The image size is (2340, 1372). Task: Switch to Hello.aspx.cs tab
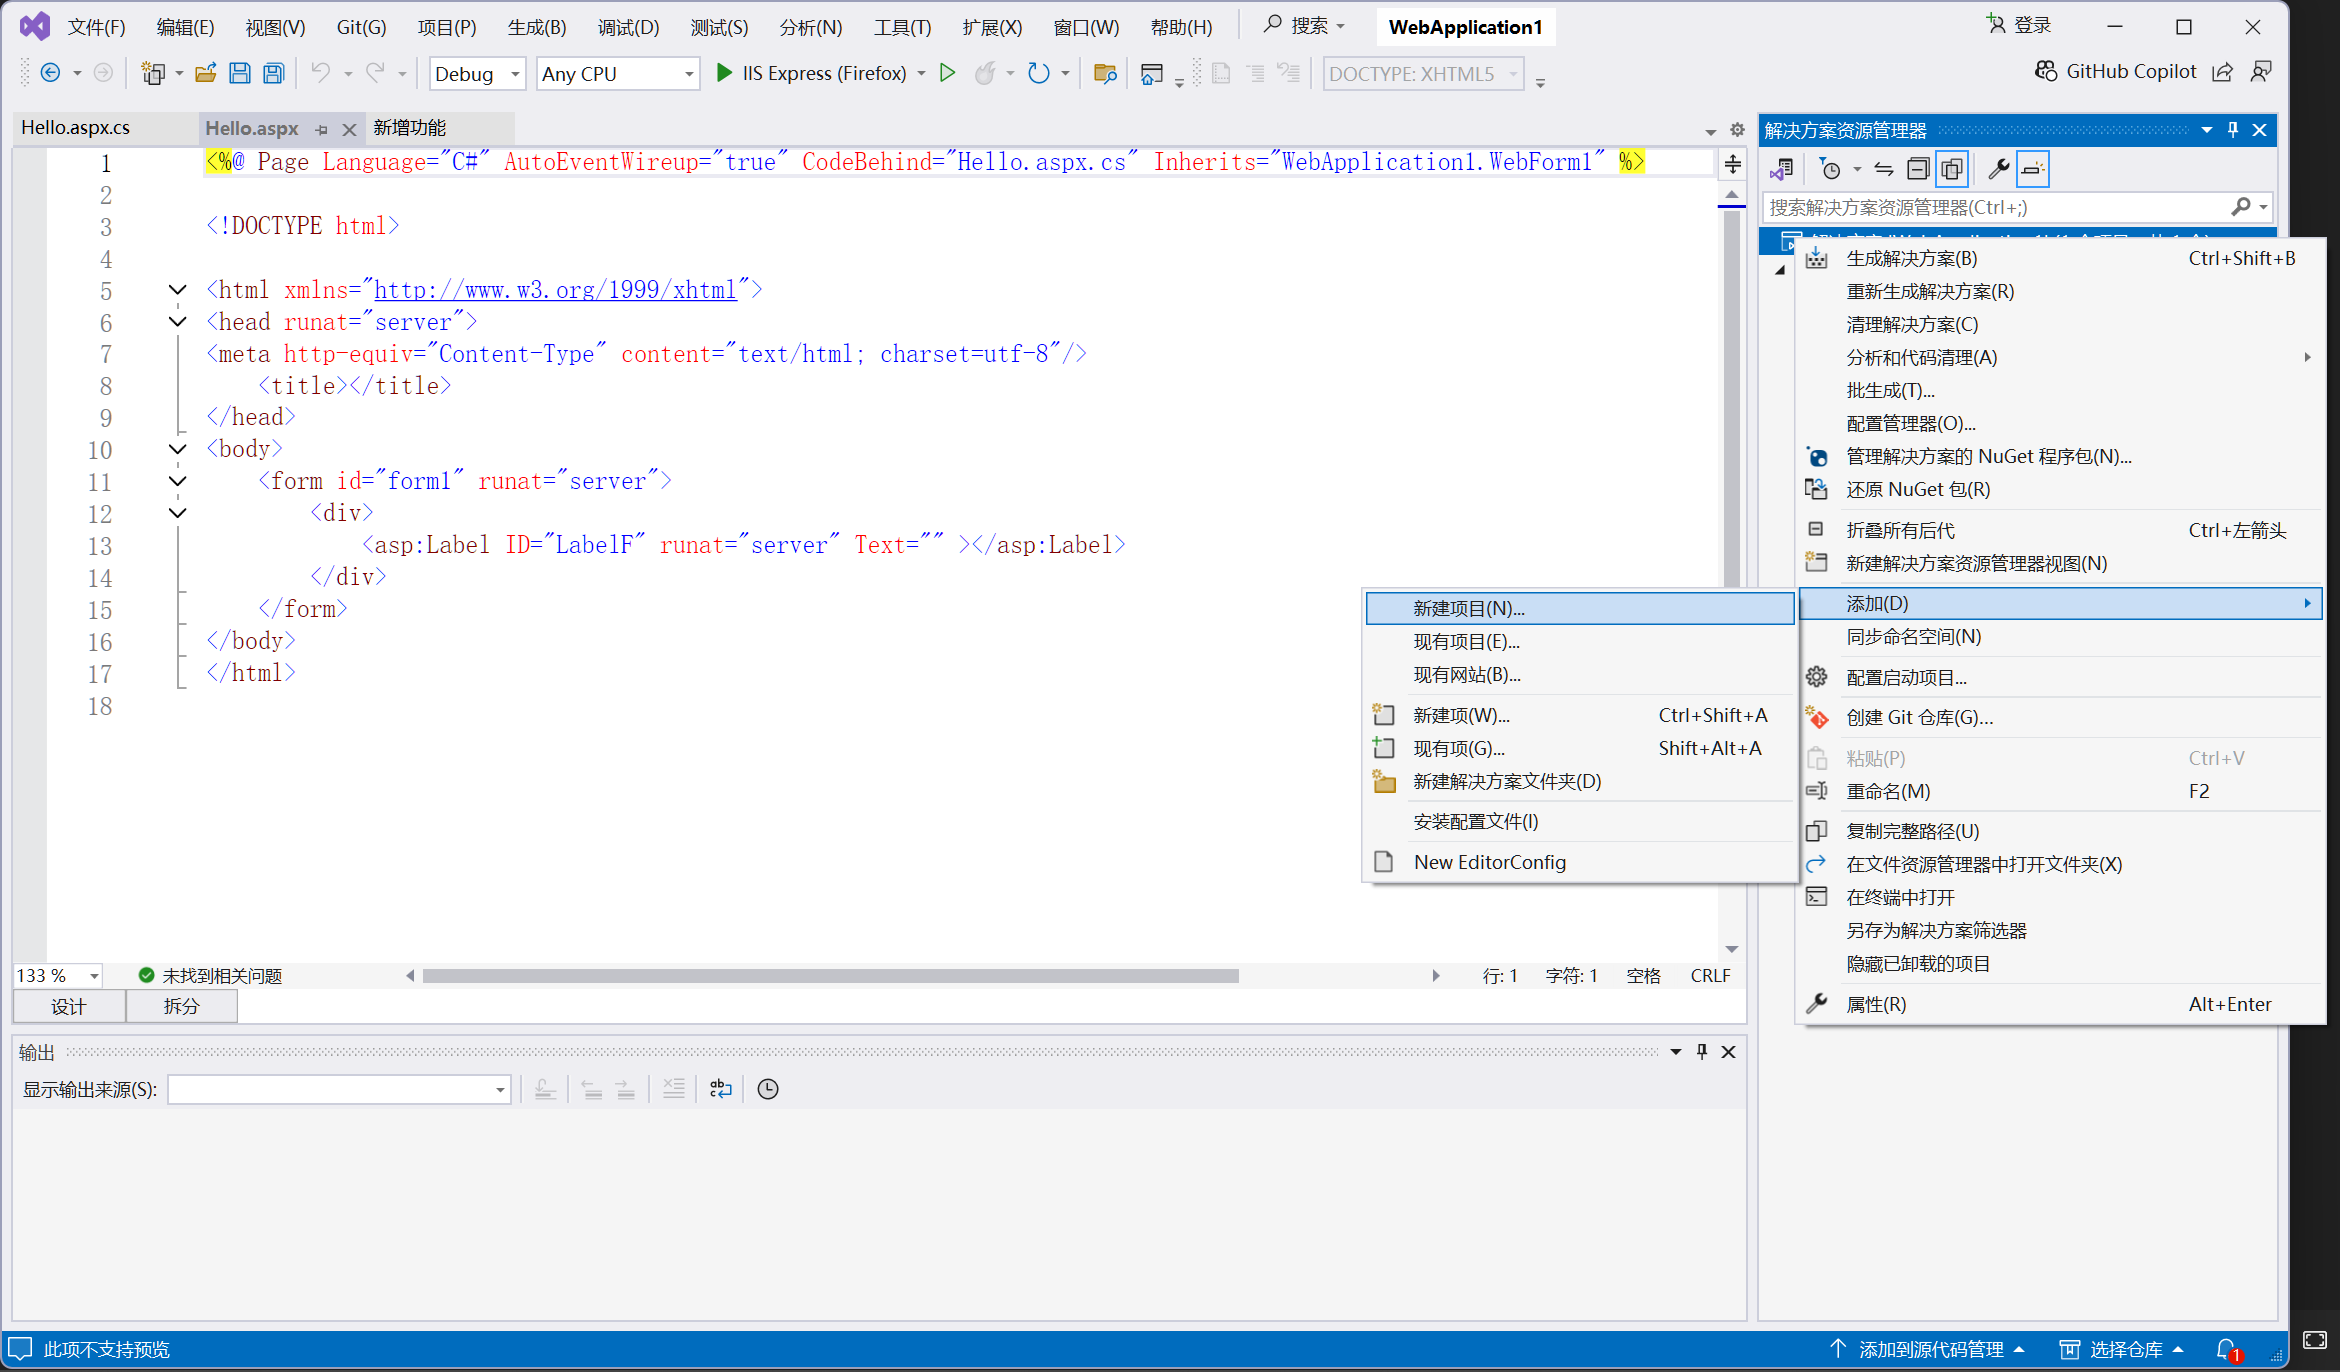(x=76, y=128)
